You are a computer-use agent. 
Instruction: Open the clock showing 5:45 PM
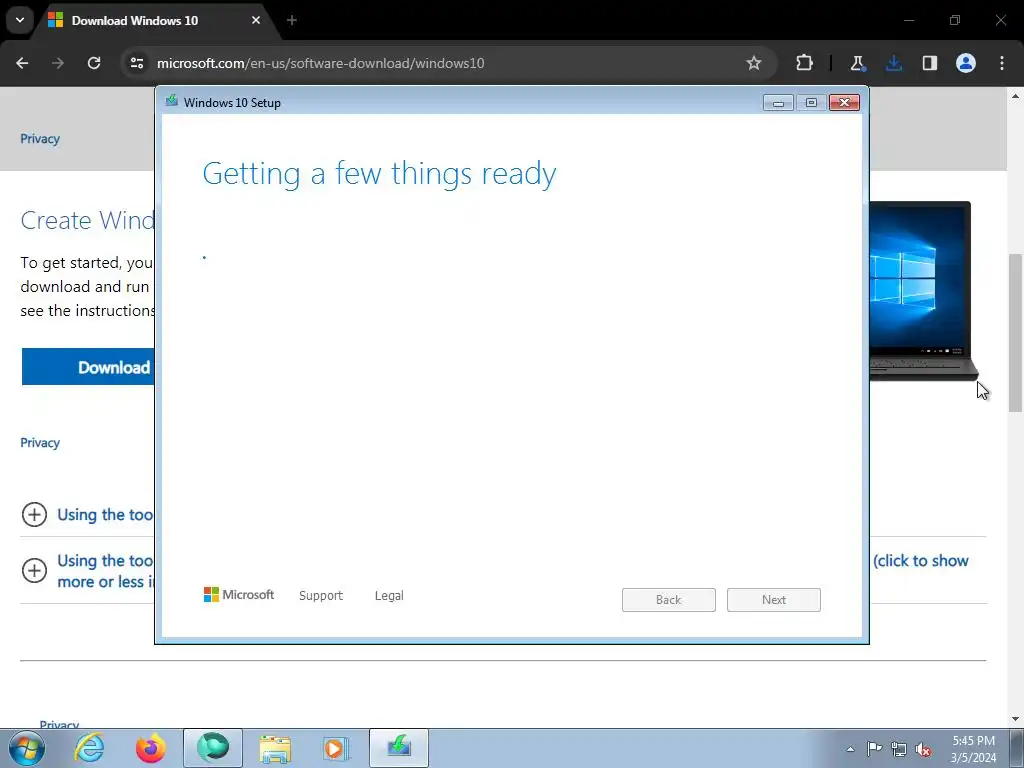click(974, 749)
